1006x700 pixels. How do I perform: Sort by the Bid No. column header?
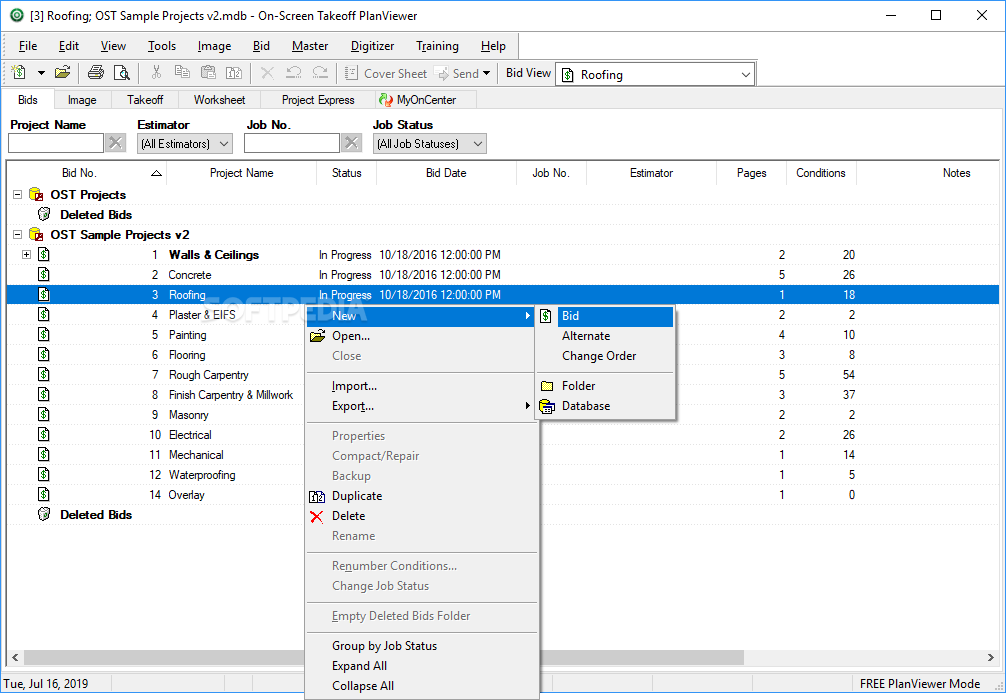click(86, 173)
